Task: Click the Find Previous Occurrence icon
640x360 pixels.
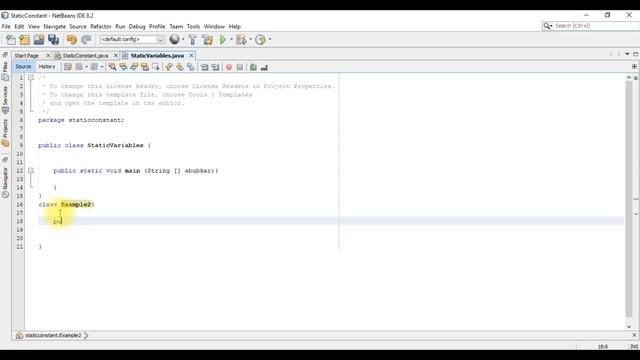Action: pyautogui.click(x=123, y=67)
